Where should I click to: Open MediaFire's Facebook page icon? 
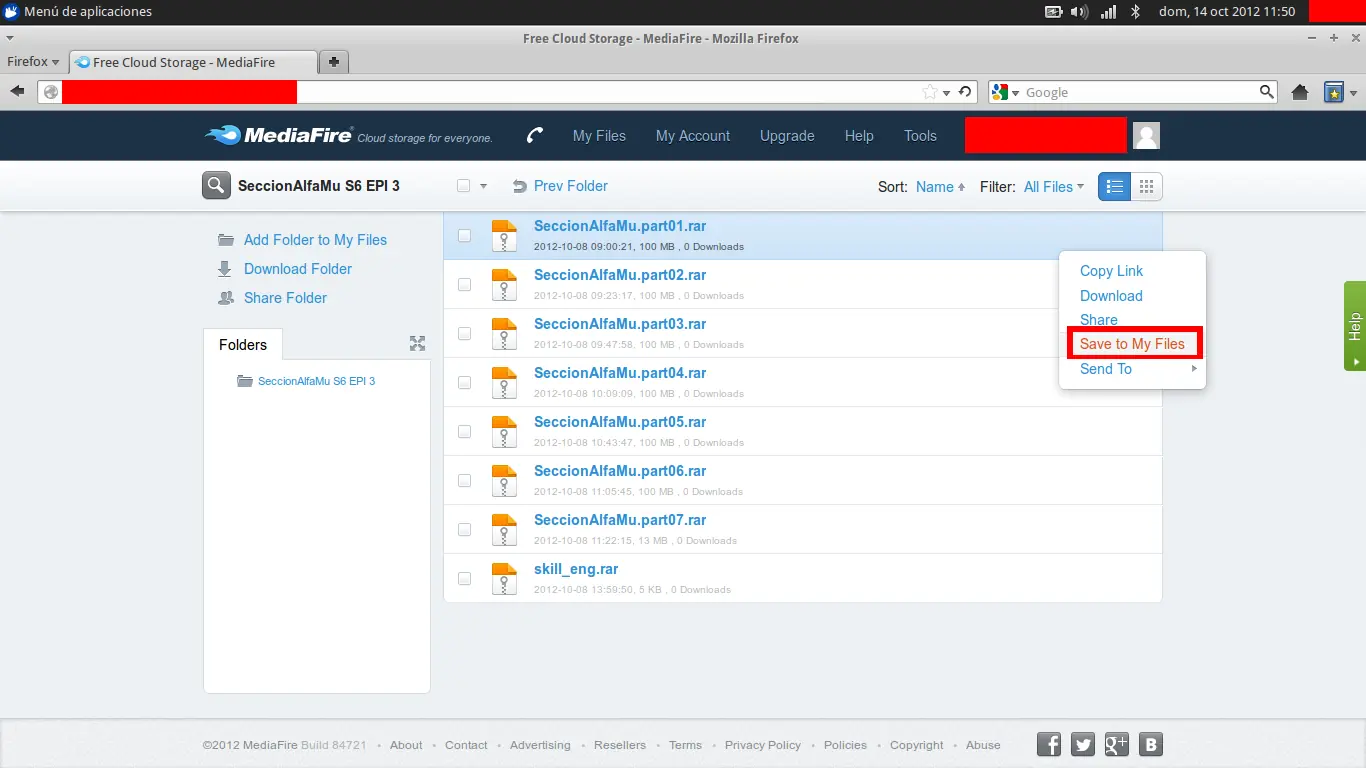click(1049, 744)
